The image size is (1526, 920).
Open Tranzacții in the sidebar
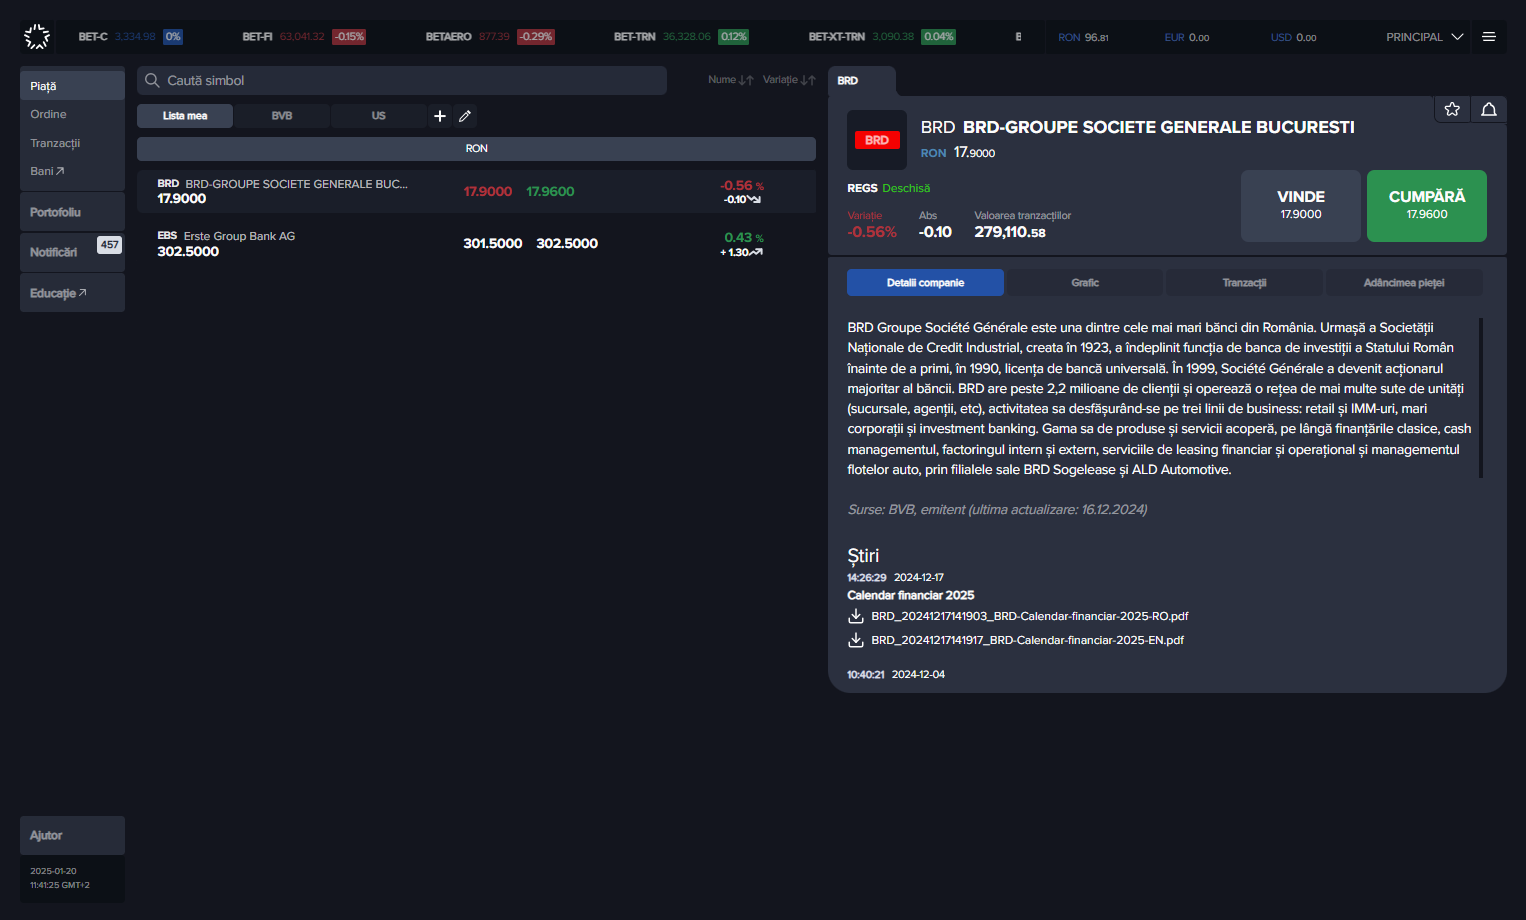tap(55, 143)
